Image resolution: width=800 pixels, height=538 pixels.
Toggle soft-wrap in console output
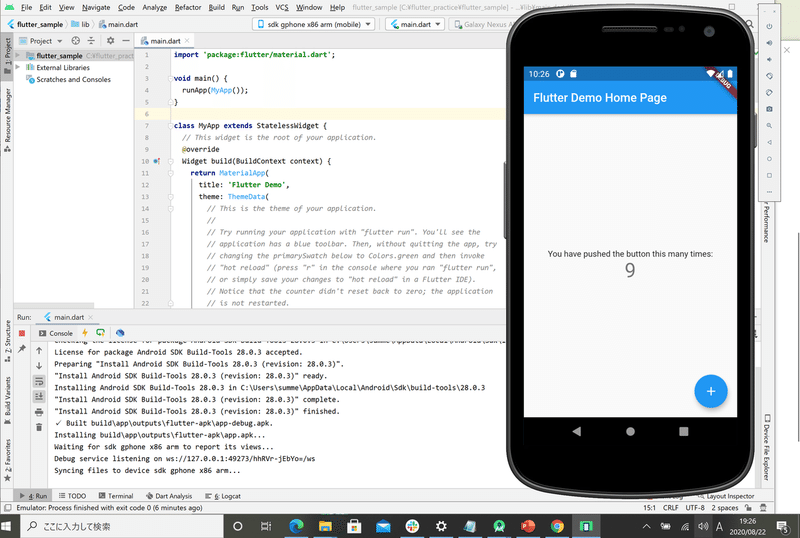[x=39, y=381]
